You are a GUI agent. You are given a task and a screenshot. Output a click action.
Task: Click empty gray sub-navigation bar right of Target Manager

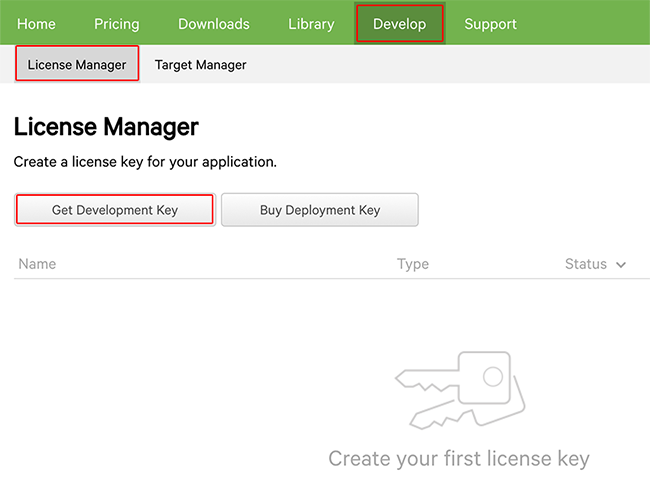450,65
